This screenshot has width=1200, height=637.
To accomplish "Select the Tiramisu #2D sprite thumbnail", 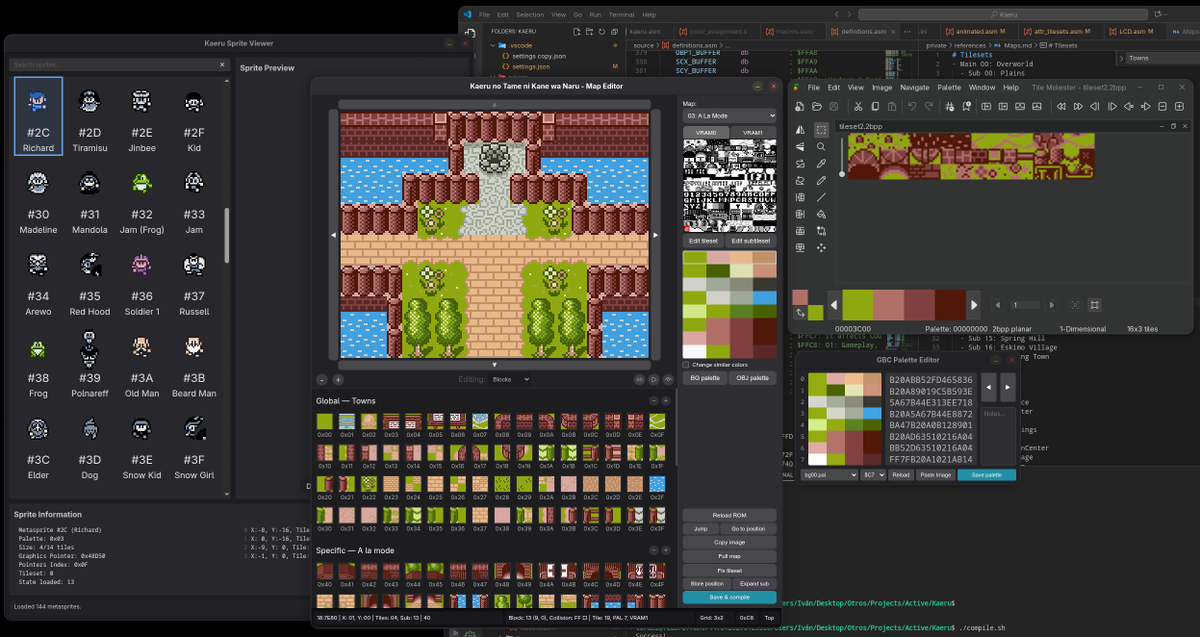I will pos(90,116).
